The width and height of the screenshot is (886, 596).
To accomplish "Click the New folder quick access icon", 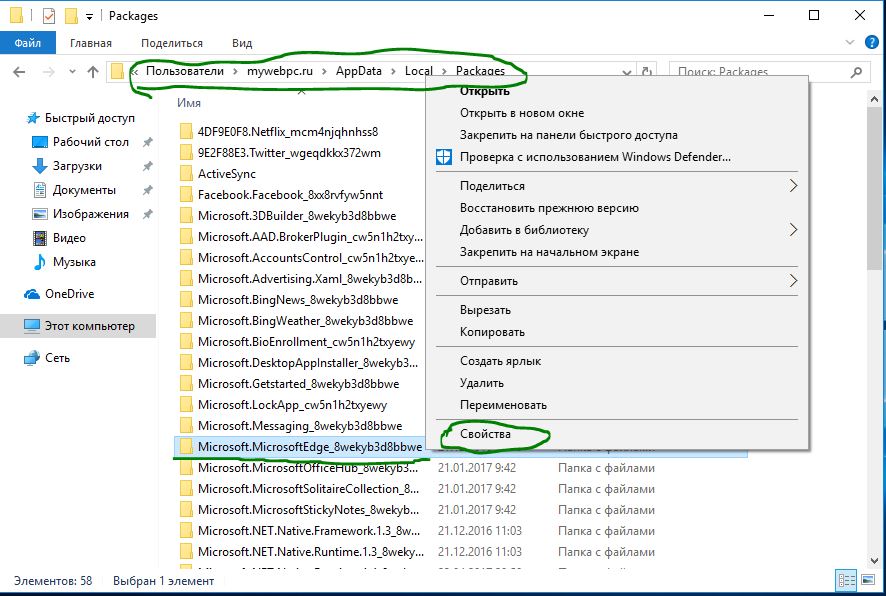I will tap(71, 16).
